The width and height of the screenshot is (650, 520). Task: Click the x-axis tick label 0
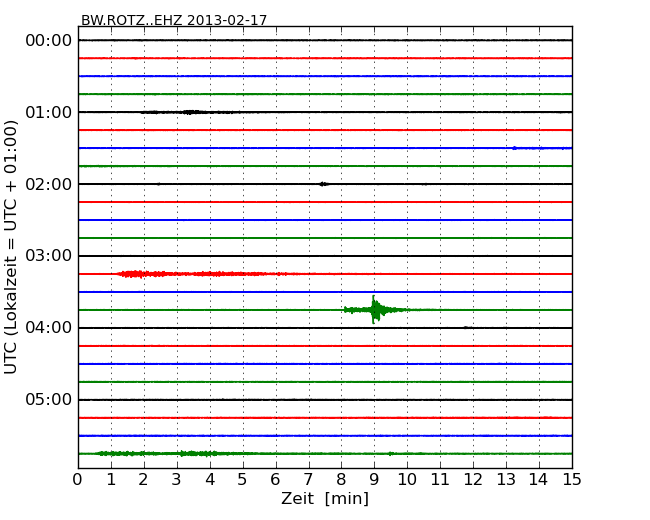point(78,480)
